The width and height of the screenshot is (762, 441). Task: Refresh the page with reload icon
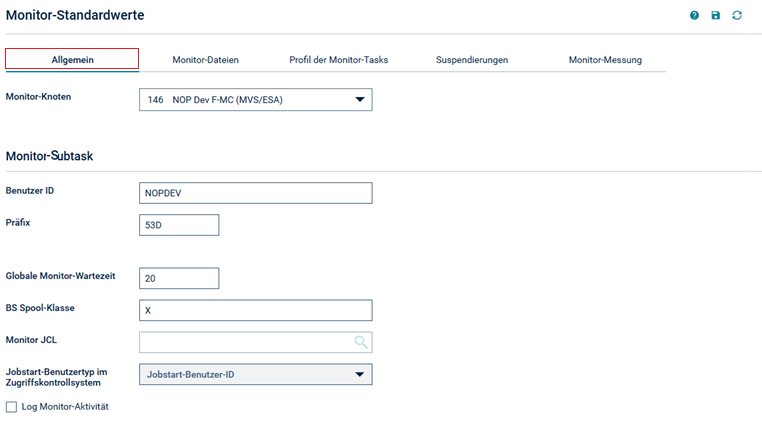click(737, 16)
